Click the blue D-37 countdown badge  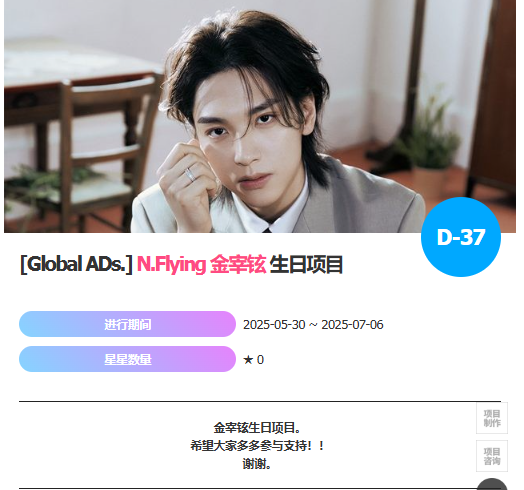point(461,237)
